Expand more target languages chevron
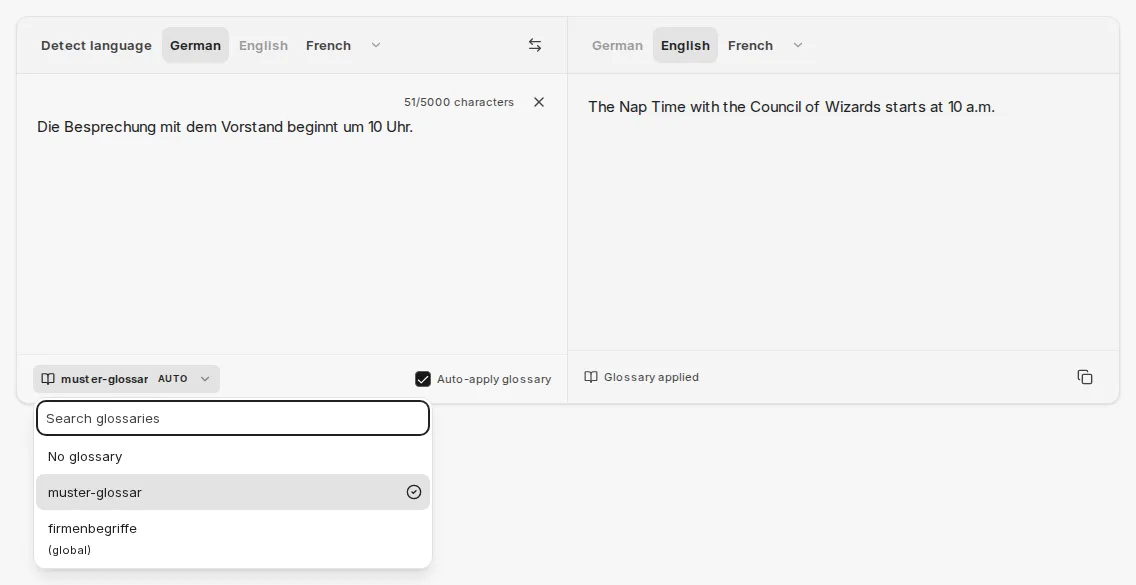This screenshot has width=1136, height=585. (798, 45)
